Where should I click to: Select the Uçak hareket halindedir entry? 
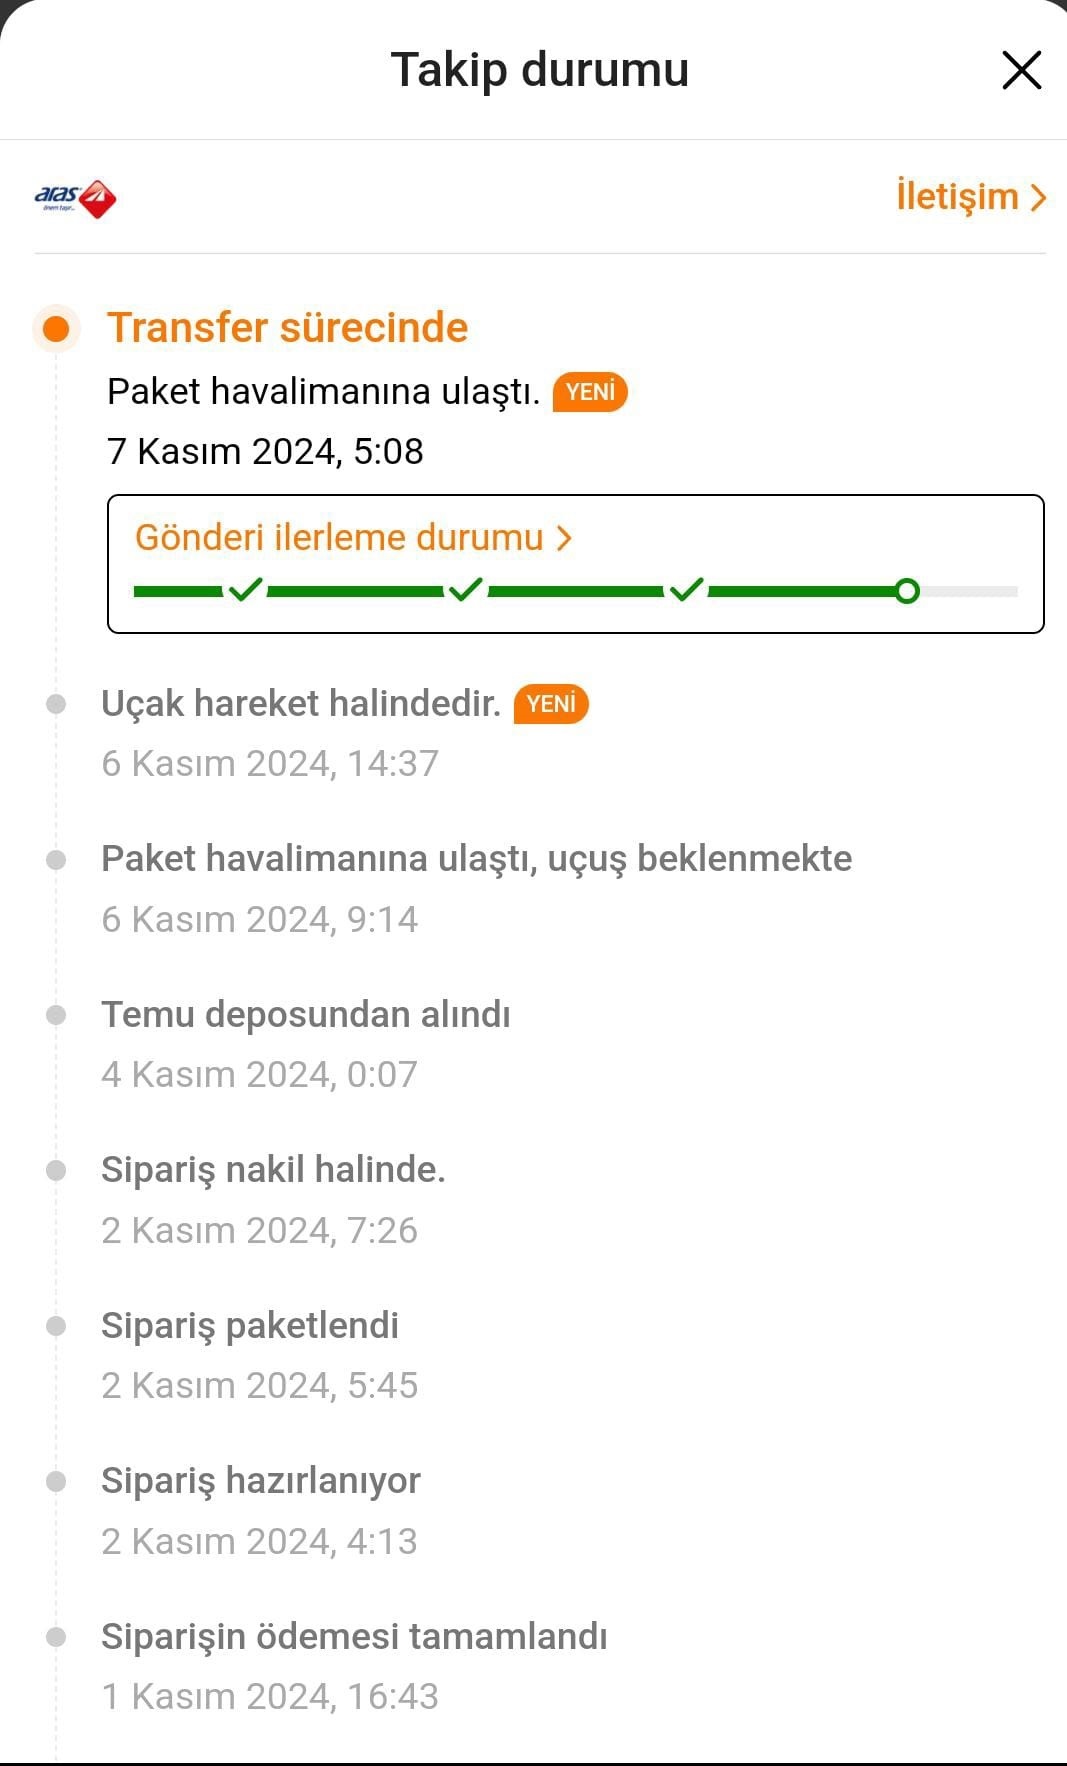pyautogui.click(x=300, y=704)
